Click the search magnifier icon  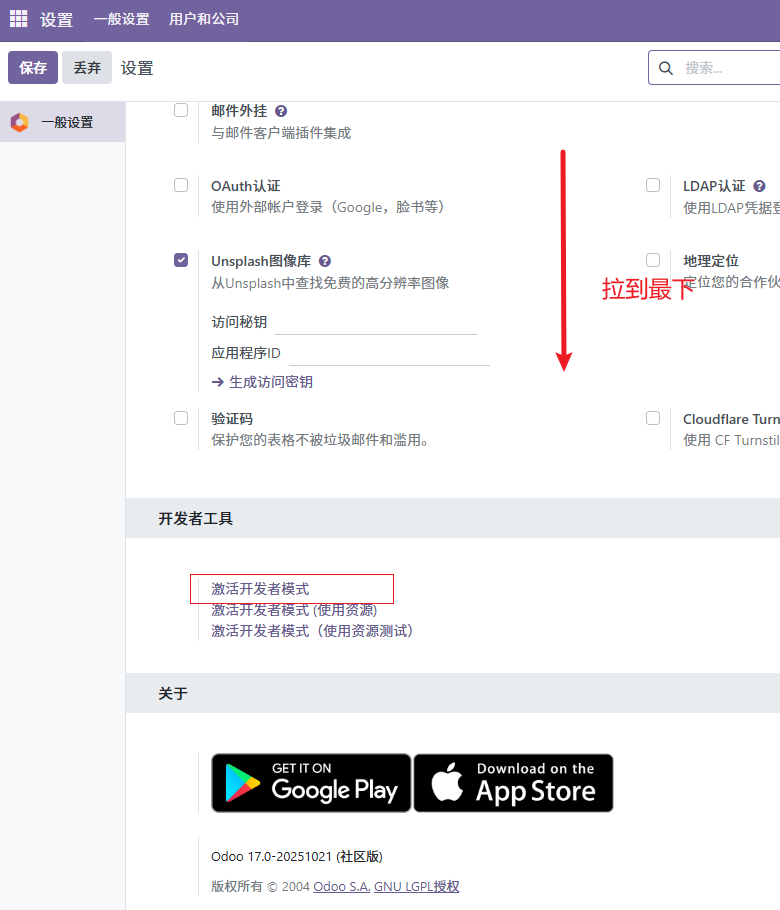tap(666, 68)
